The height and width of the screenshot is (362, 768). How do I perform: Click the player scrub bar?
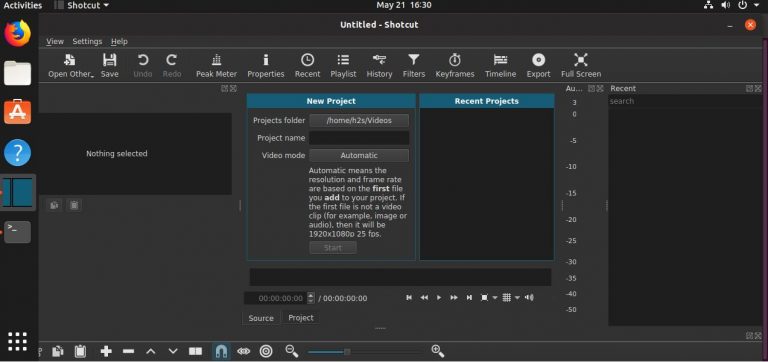(401, 277)
